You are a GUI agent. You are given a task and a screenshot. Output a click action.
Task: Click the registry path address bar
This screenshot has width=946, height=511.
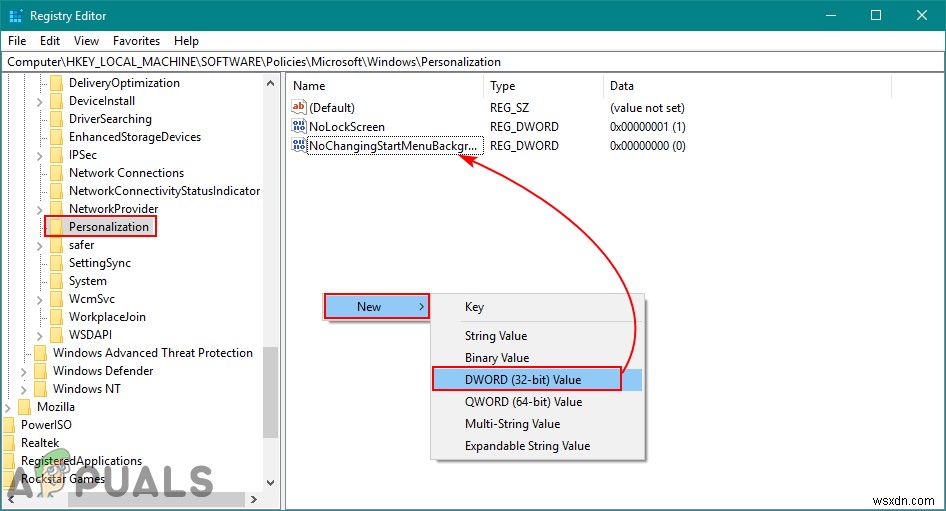point(473,62)
